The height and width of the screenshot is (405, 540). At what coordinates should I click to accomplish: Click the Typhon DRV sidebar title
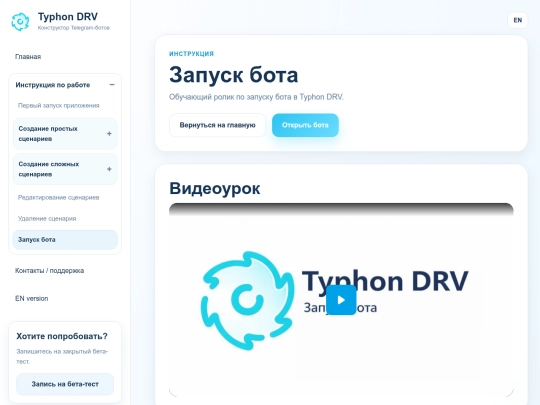(x=68, y=17)
